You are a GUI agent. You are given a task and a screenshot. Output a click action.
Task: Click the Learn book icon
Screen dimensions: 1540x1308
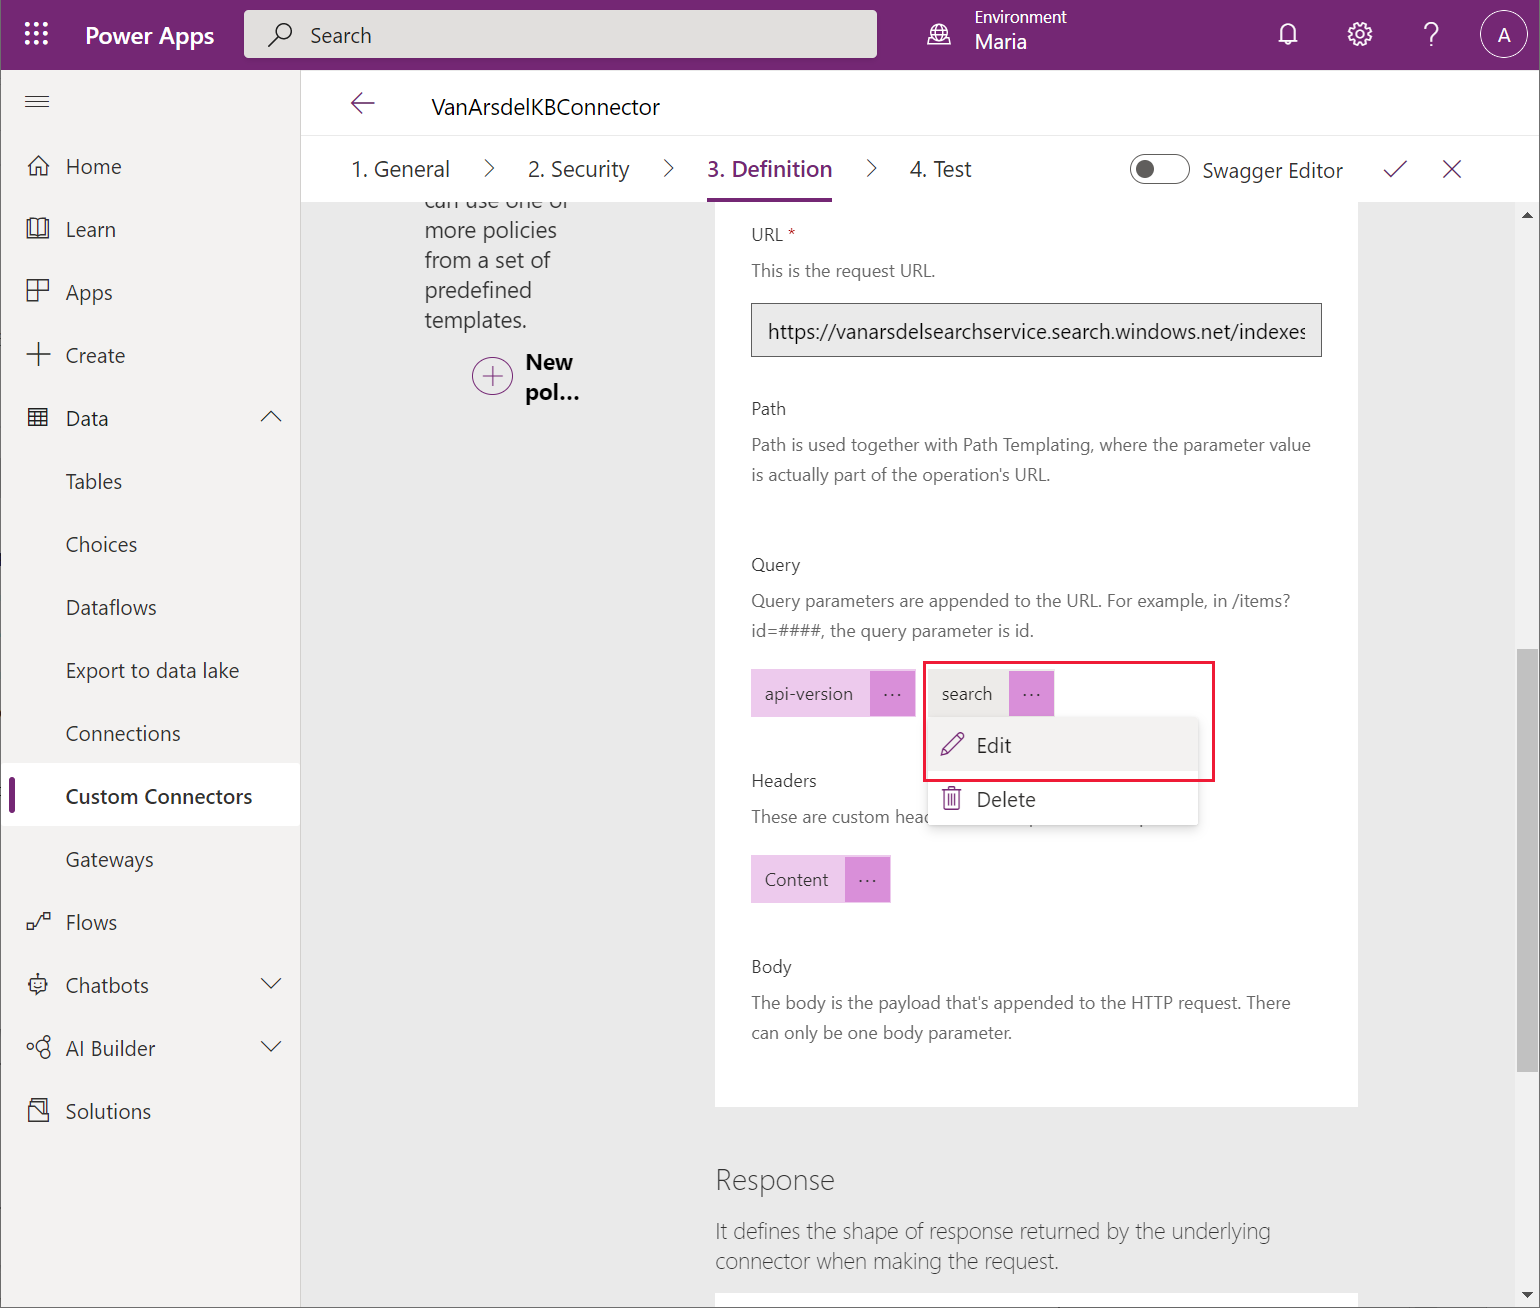(38, 229)
